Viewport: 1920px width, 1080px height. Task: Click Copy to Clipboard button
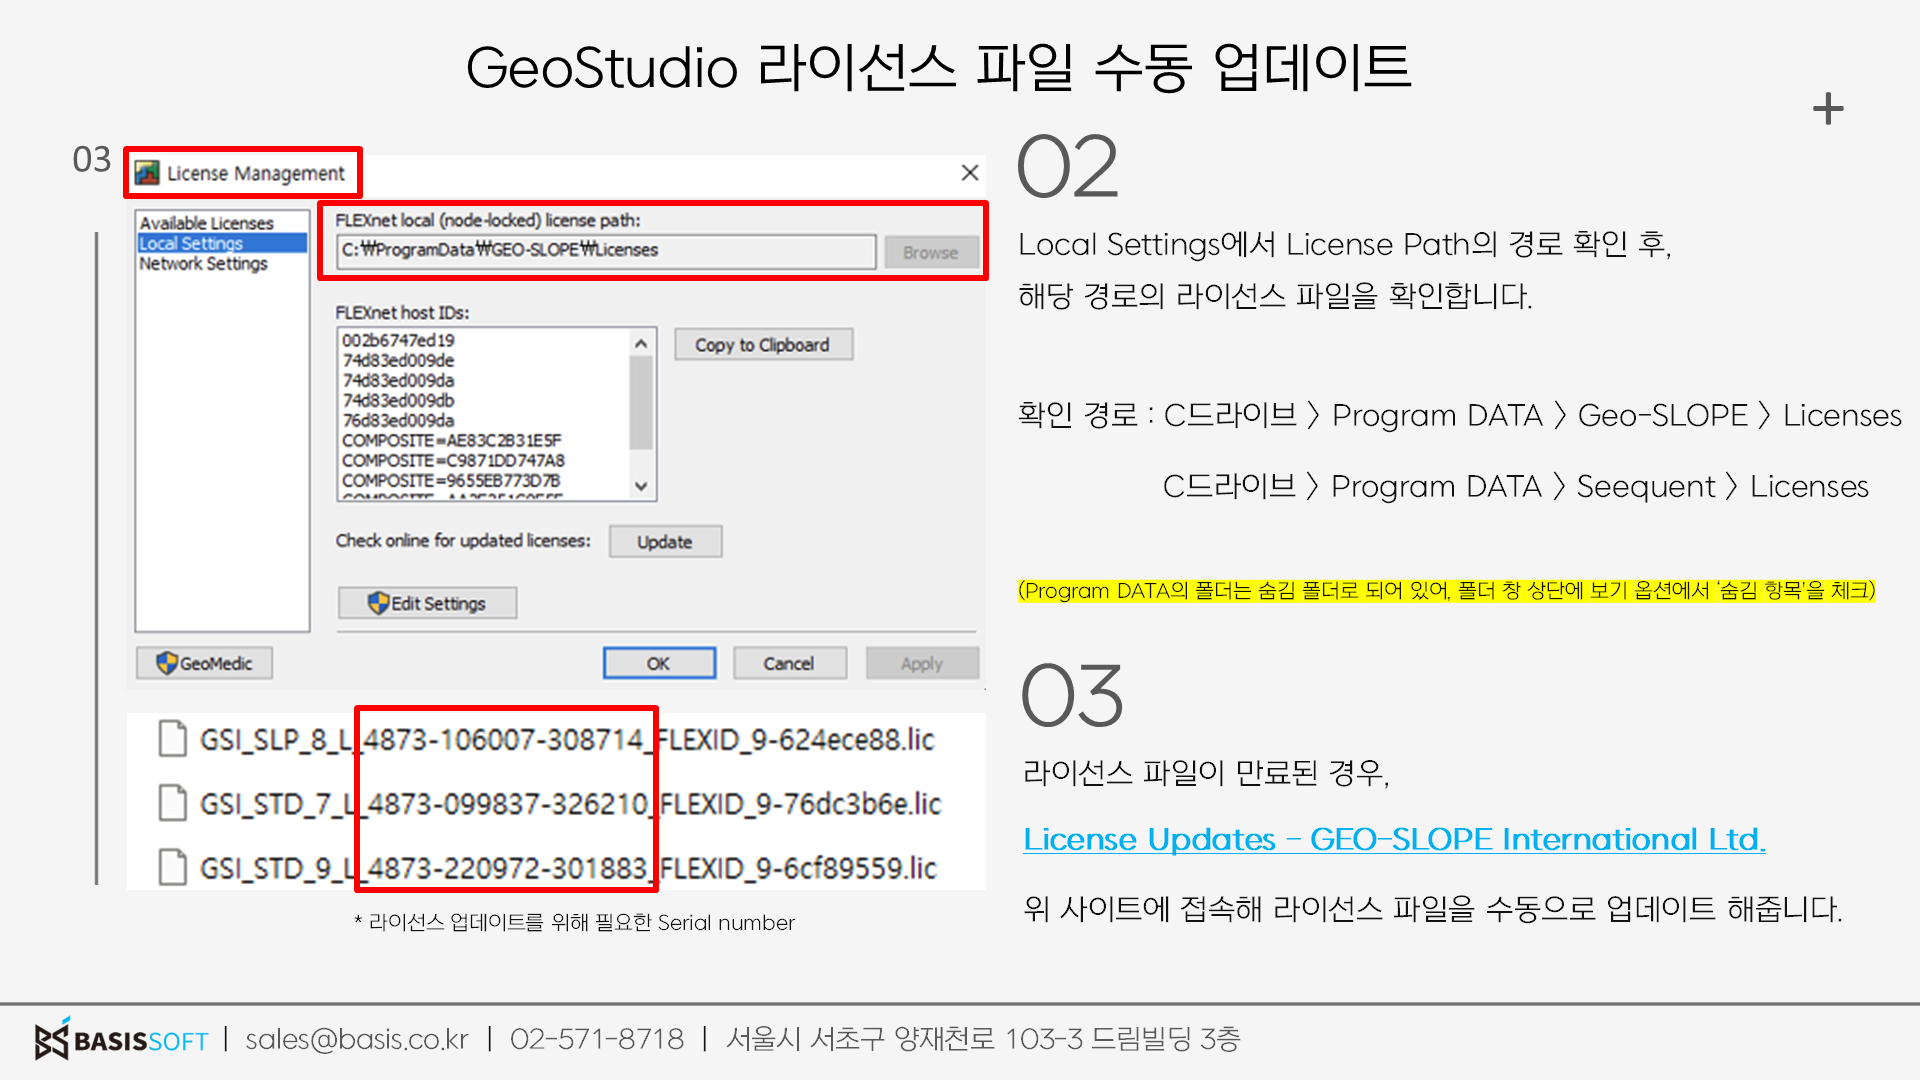(763, 345)
